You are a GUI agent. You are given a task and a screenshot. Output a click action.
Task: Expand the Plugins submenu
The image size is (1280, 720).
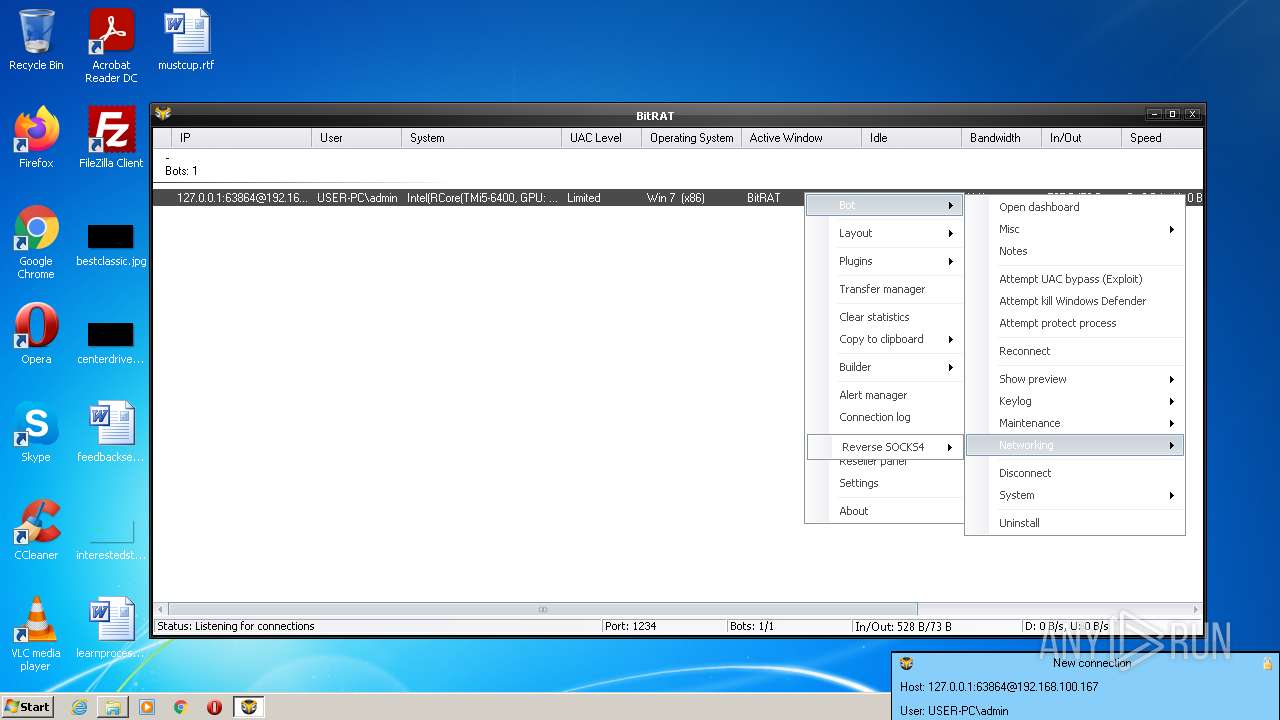(x=884, y=261)
